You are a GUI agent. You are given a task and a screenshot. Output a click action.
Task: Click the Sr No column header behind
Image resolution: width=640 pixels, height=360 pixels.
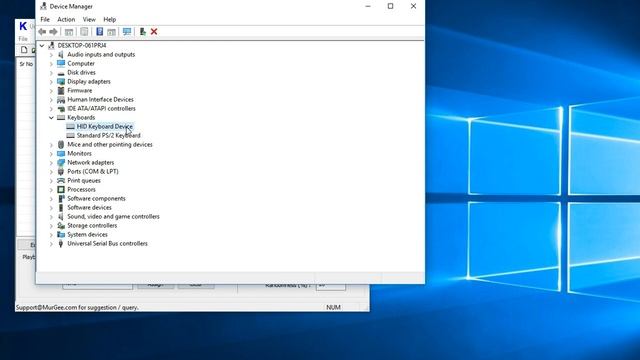point(26,64)
